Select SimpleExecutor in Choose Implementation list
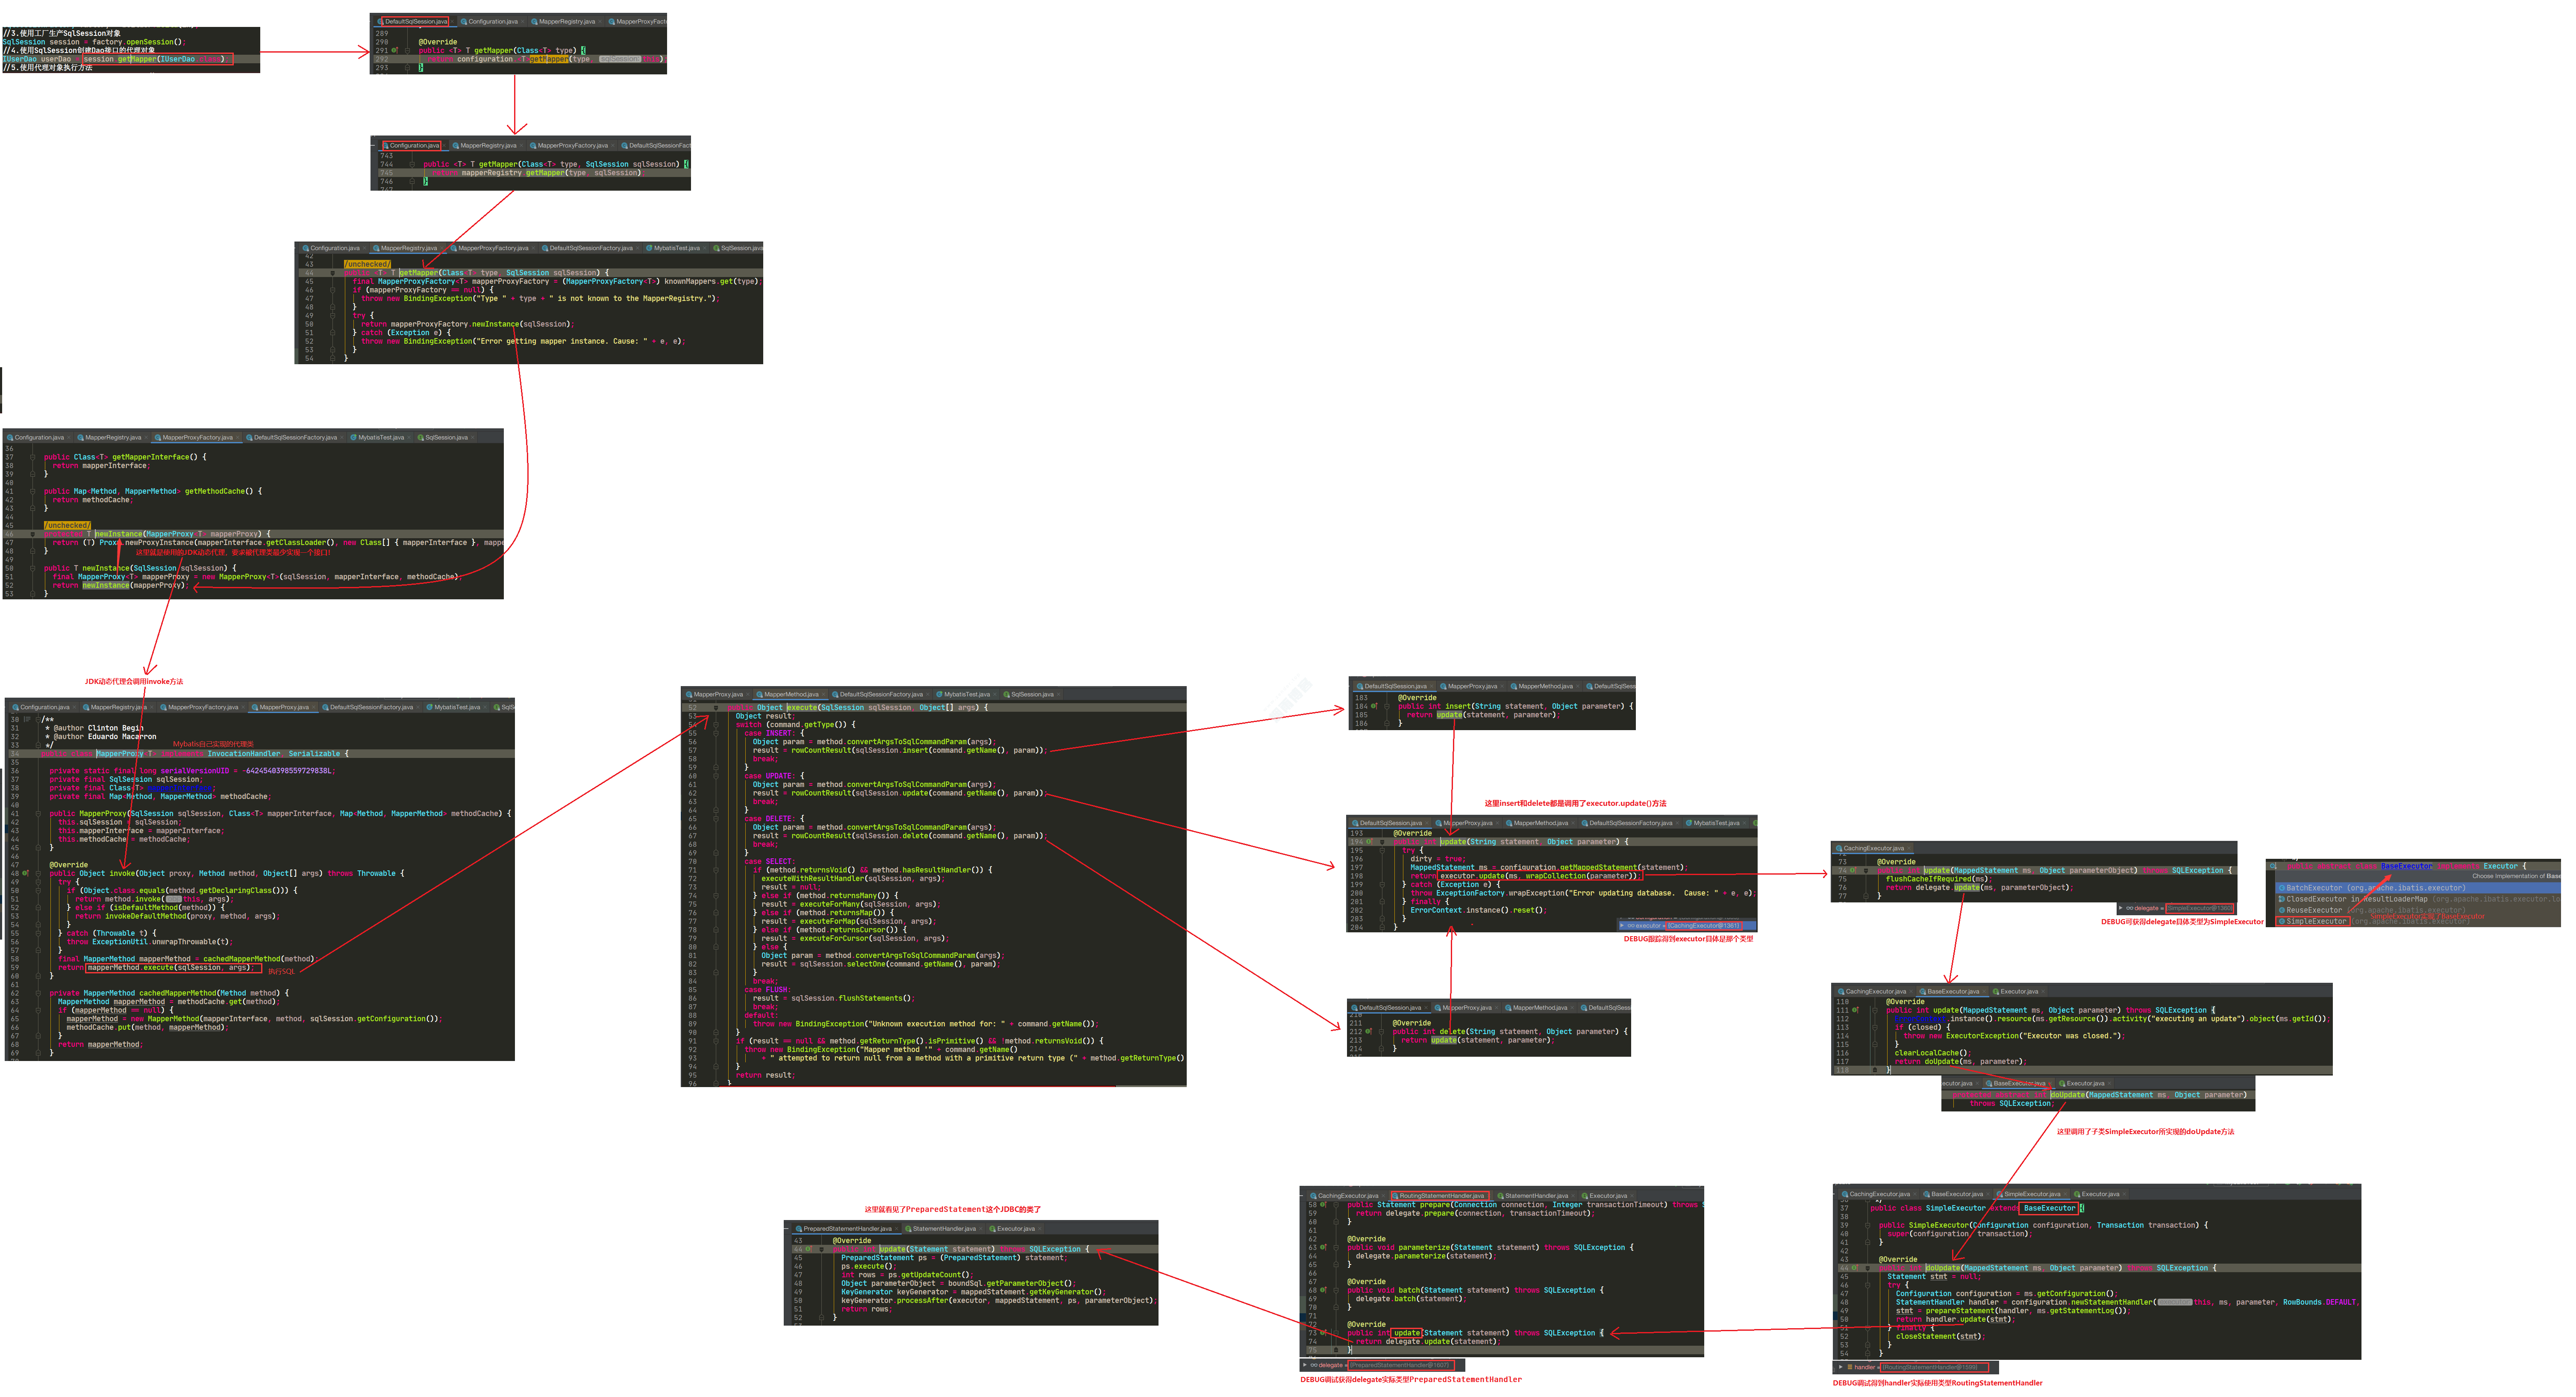The width and height of the screenshot is (2576, 1397). [x=2316, y=921]
